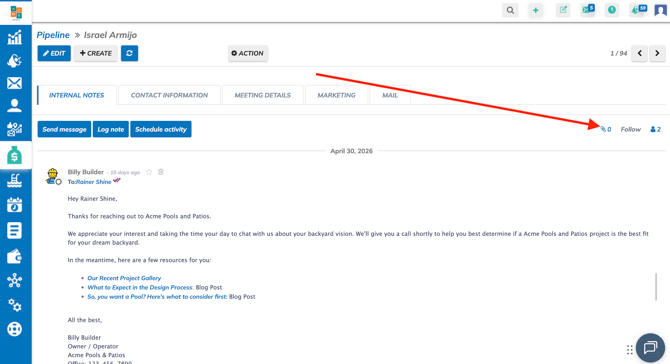Click the Follow link
The width and height of the screenshot is (670, 364).
point(631,129)
